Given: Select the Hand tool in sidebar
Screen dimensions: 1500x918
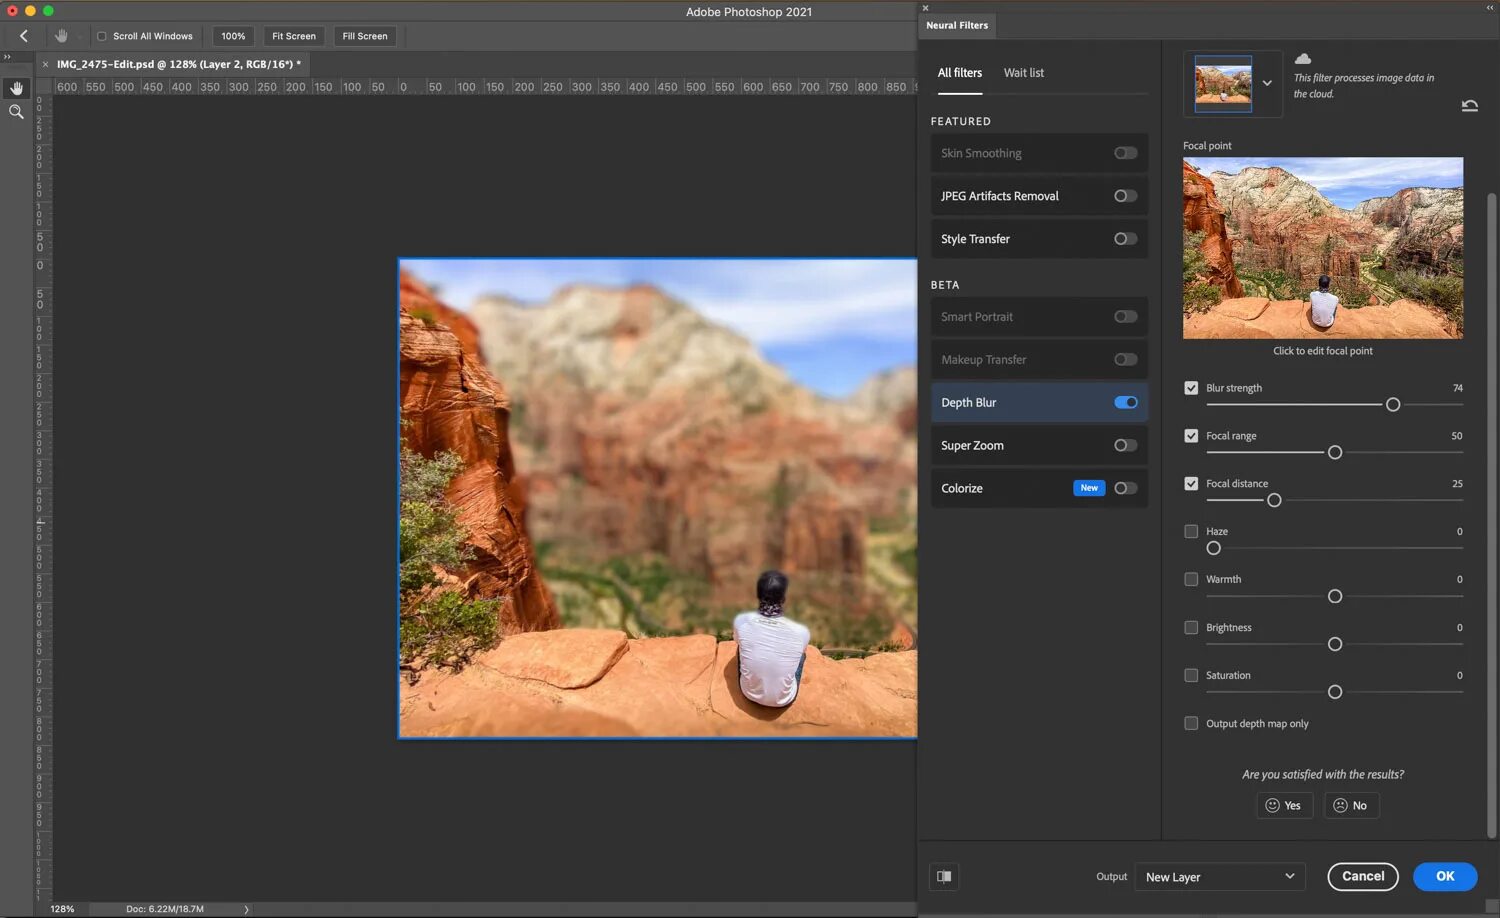Looking at the screenshot, I should [x=16, y=88].
